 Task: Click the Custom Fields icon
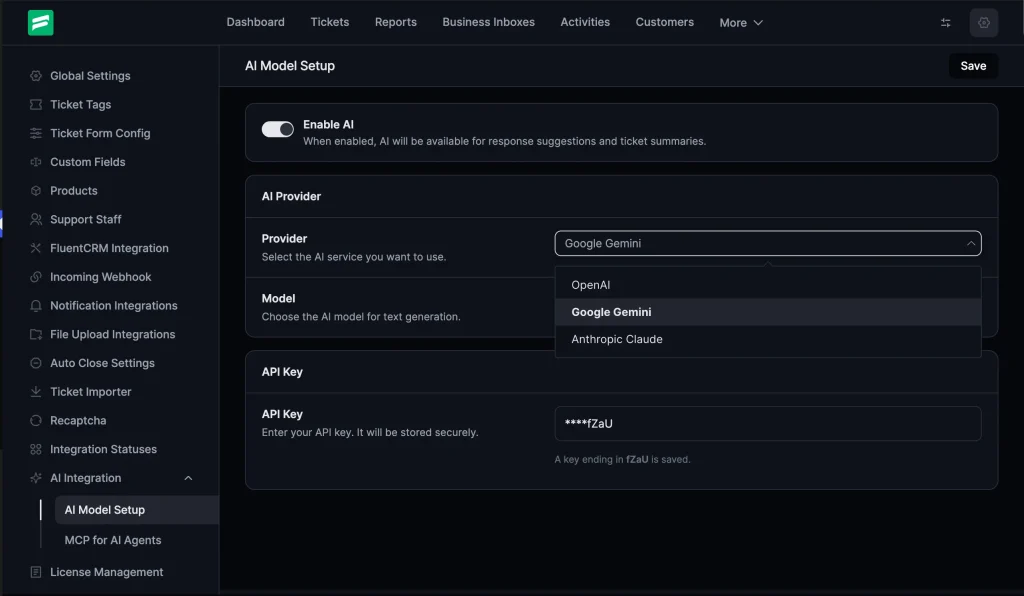point(36,162)
